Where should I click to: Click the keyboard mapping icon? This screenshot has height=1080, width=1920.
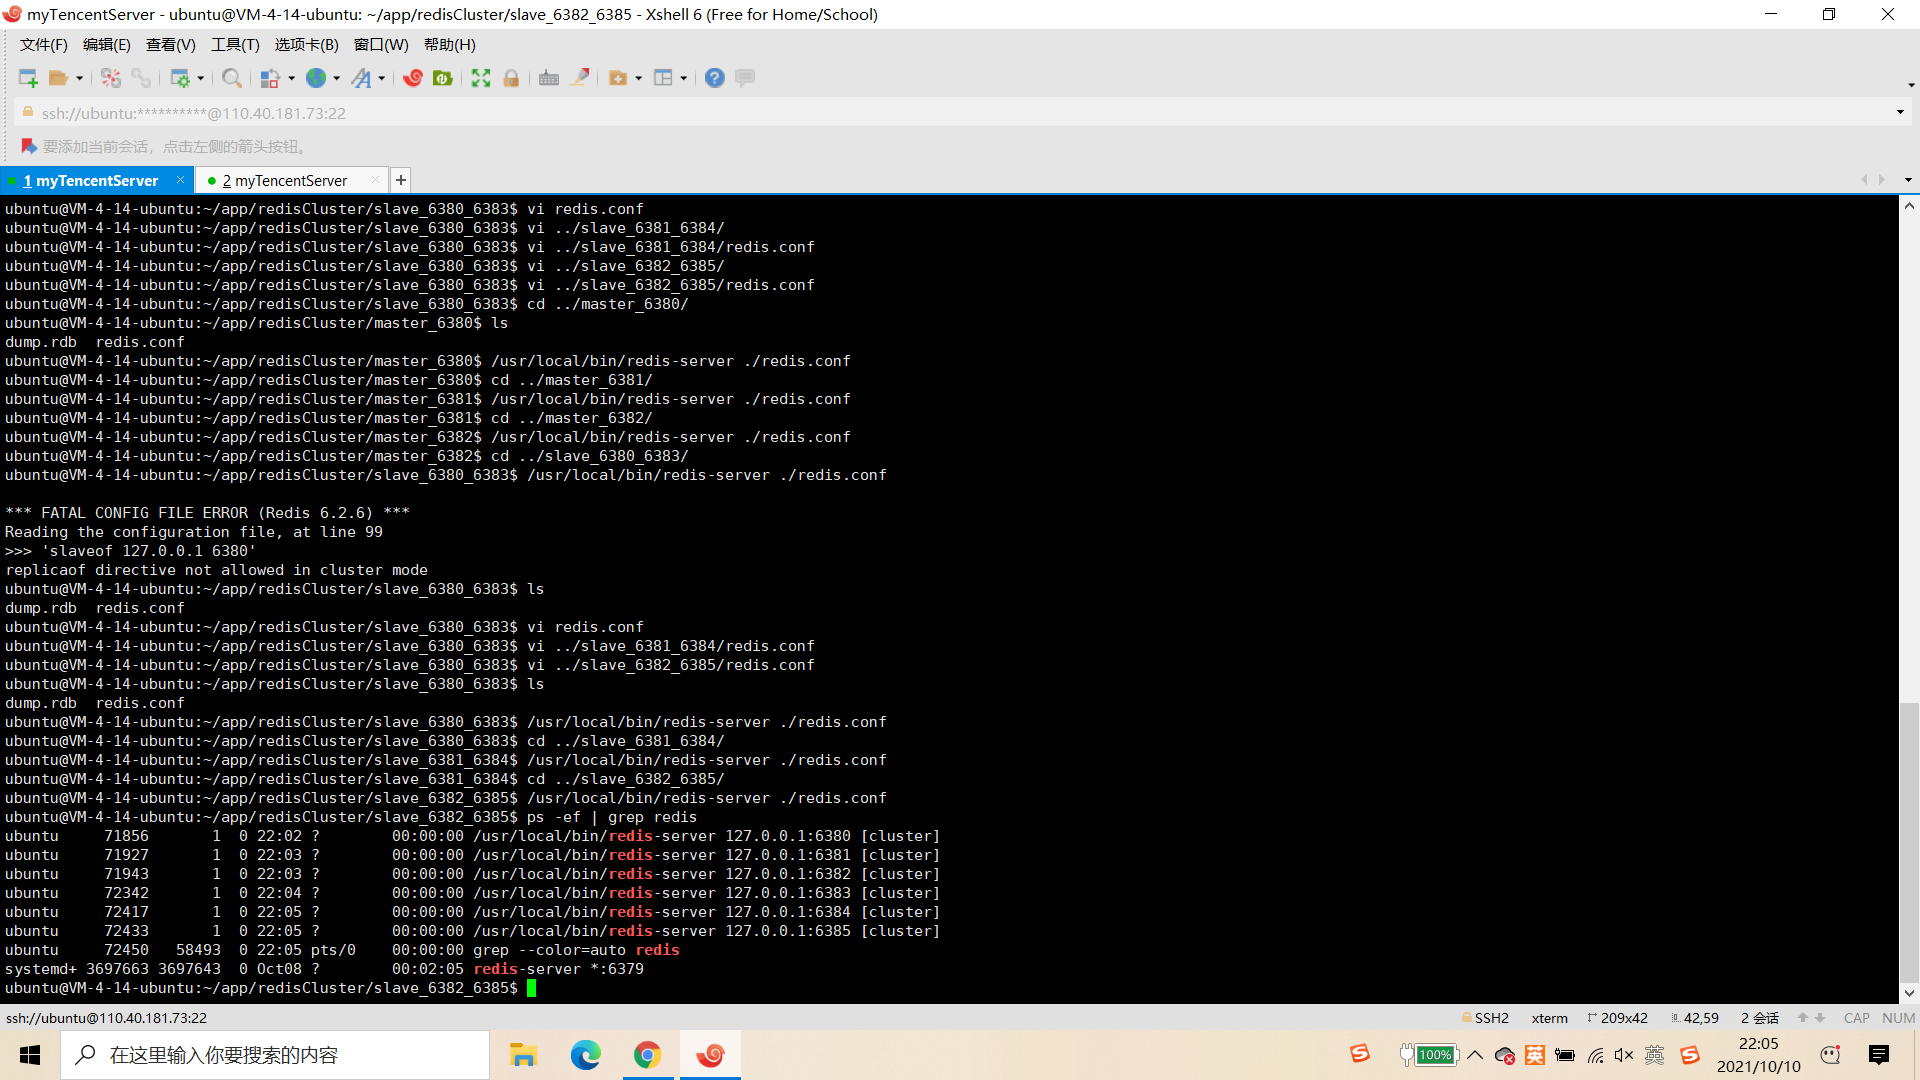coord(549,78)
